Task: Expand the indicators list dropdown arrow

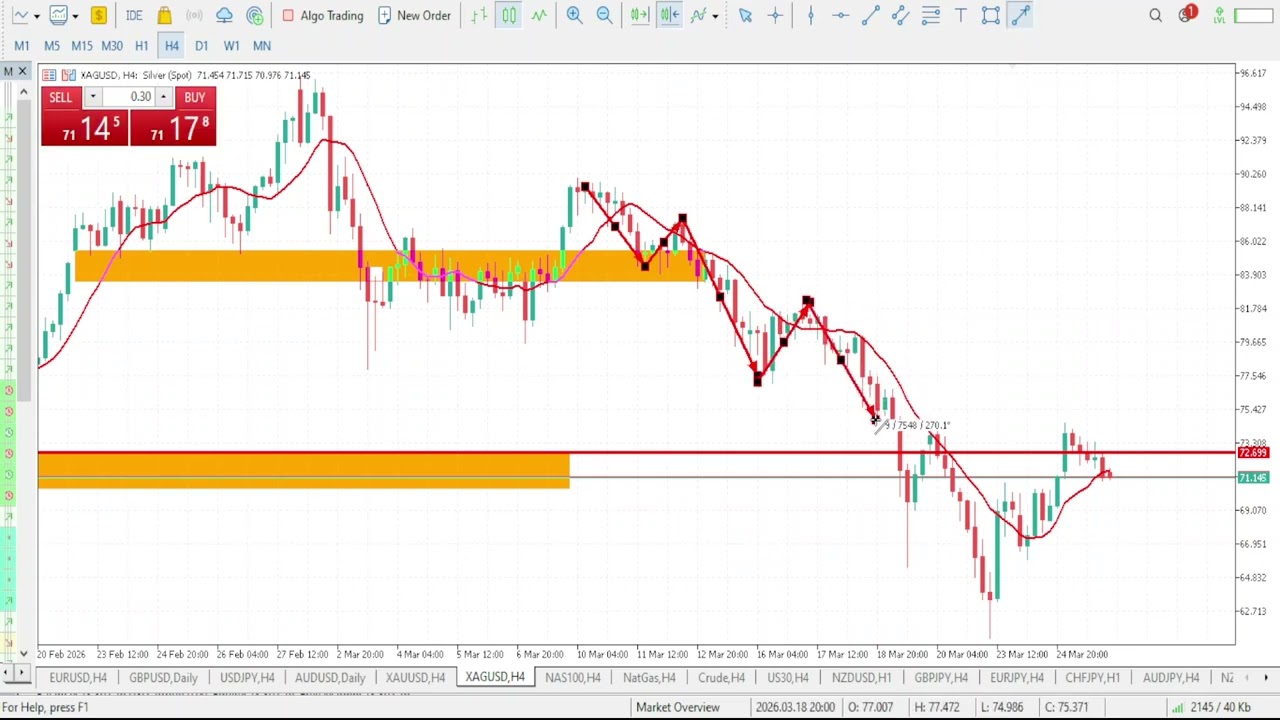Action: pyautogui.click(x=715, y=16)
